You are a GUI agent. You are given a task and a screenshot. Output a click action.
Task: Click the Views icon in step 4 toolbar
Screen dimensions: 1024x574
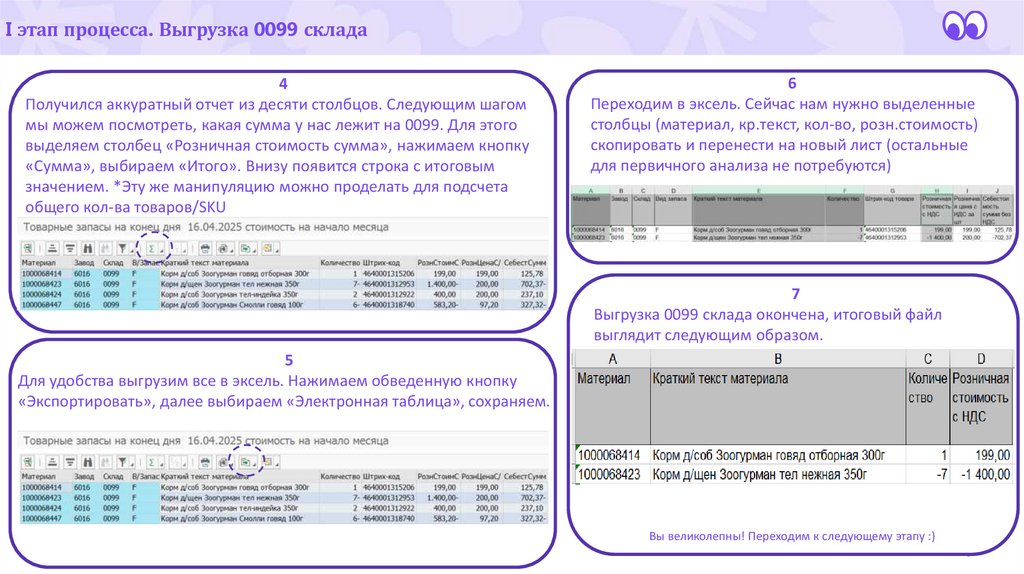pos(223,248)
